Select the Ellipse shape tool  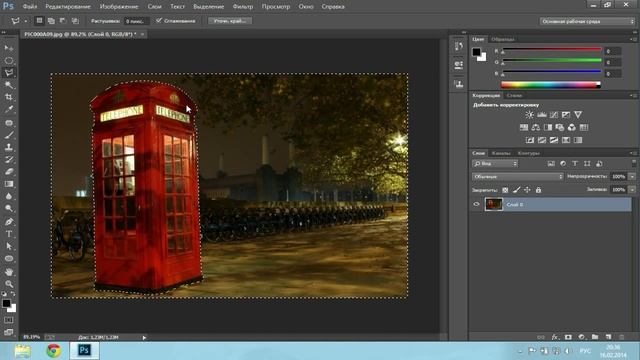coord(9,258)
